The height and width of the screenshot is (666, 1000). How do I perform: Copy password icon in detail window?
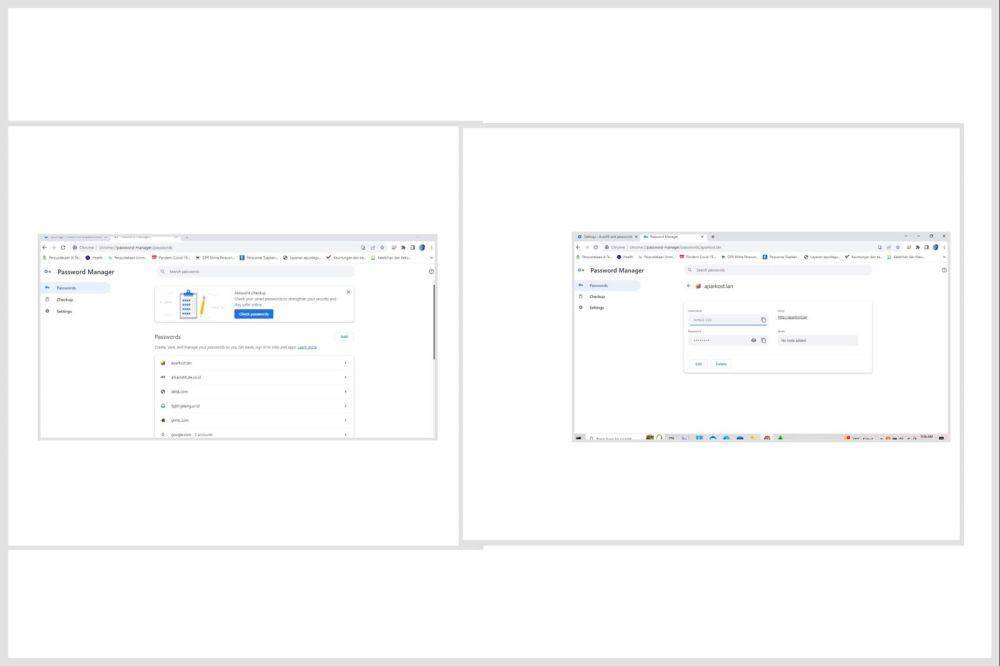coord(763,341)
